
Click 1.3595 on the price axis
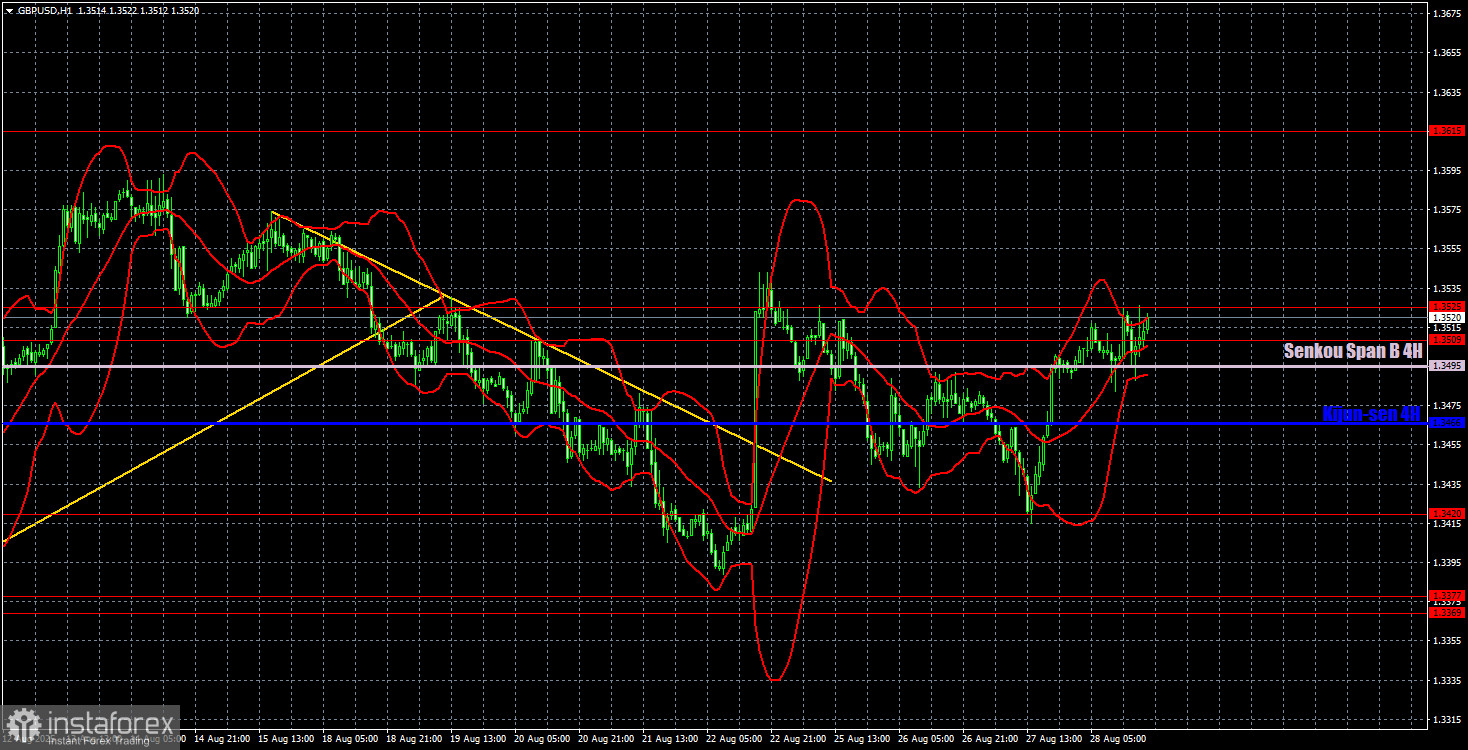tap(1447, 171)
